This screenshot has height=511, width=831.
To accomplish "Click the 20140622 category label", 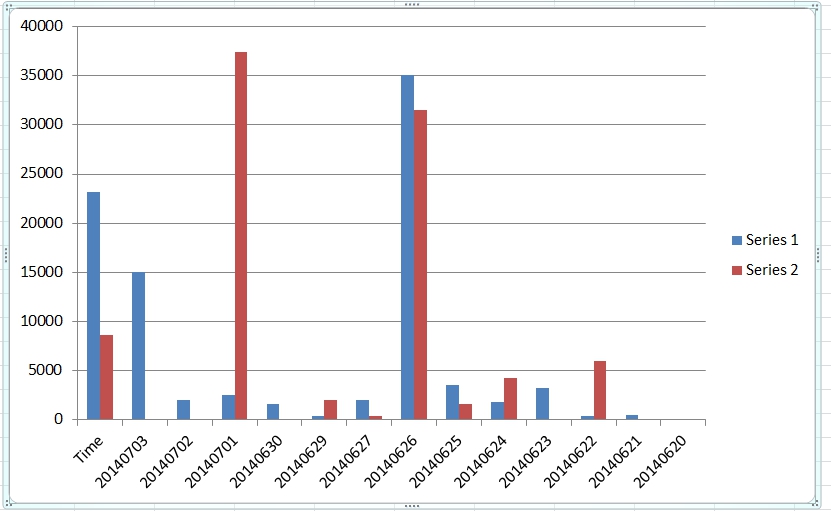I will coord(571,461).
